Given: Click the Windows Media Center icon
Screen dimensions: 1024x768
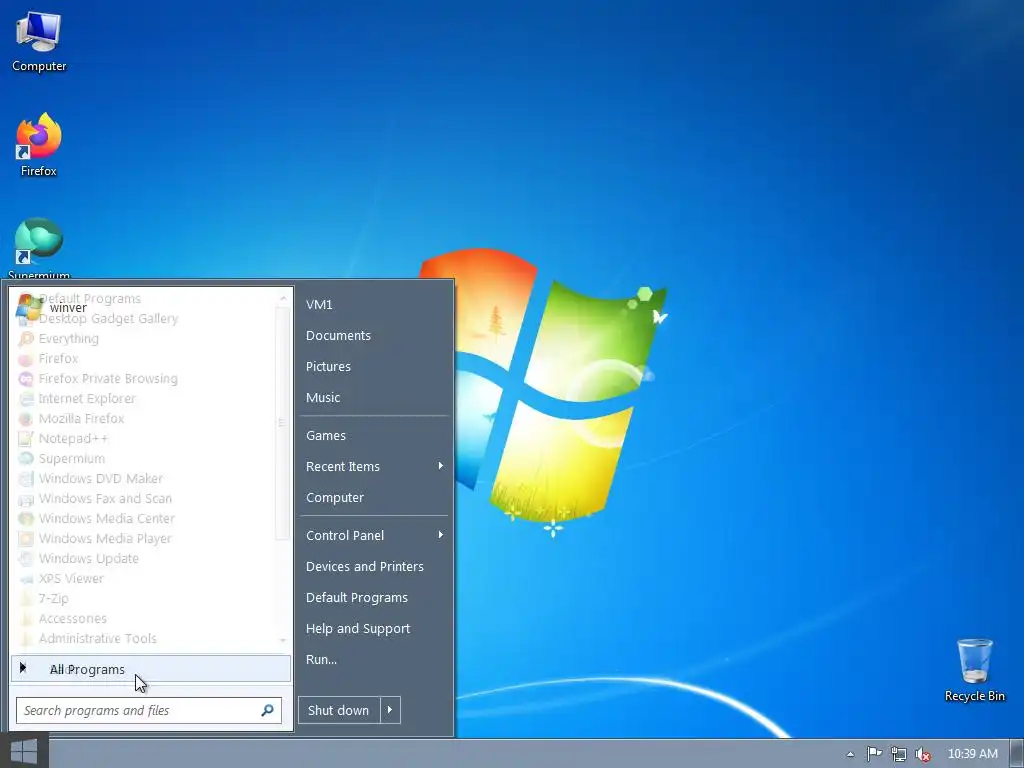Looking at the screenshot, I should pos(26,519).
